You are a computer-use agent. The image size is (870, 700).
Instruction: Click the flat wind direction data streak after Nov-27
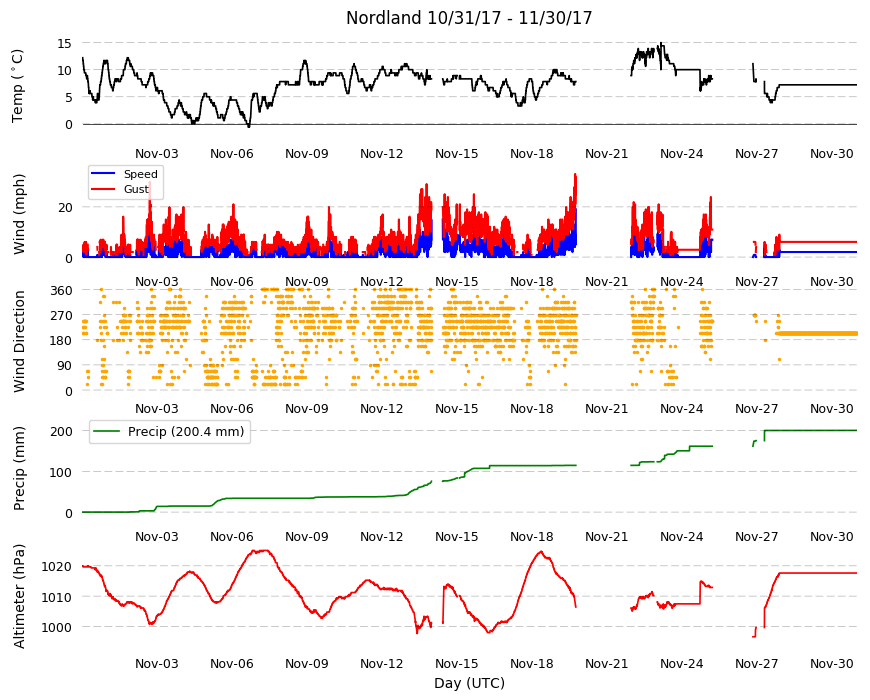coord(817,333)
